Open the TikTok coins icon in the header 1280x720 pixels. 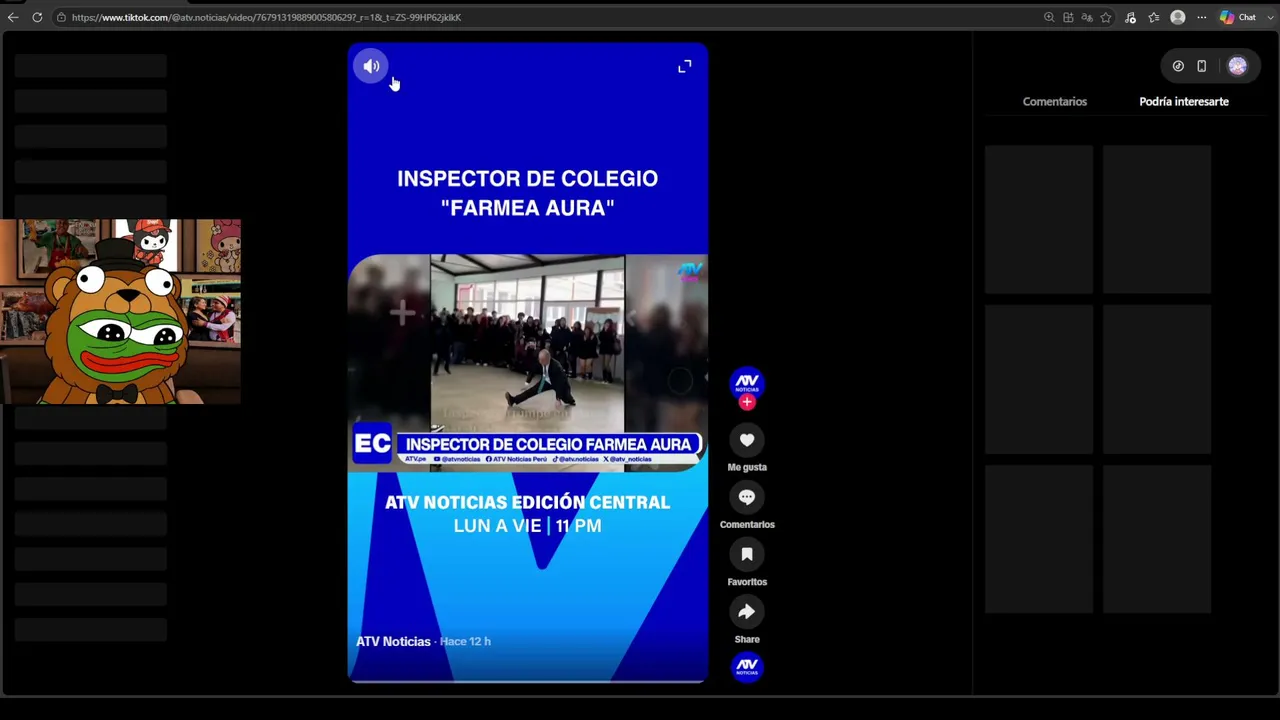(1178, 66)
